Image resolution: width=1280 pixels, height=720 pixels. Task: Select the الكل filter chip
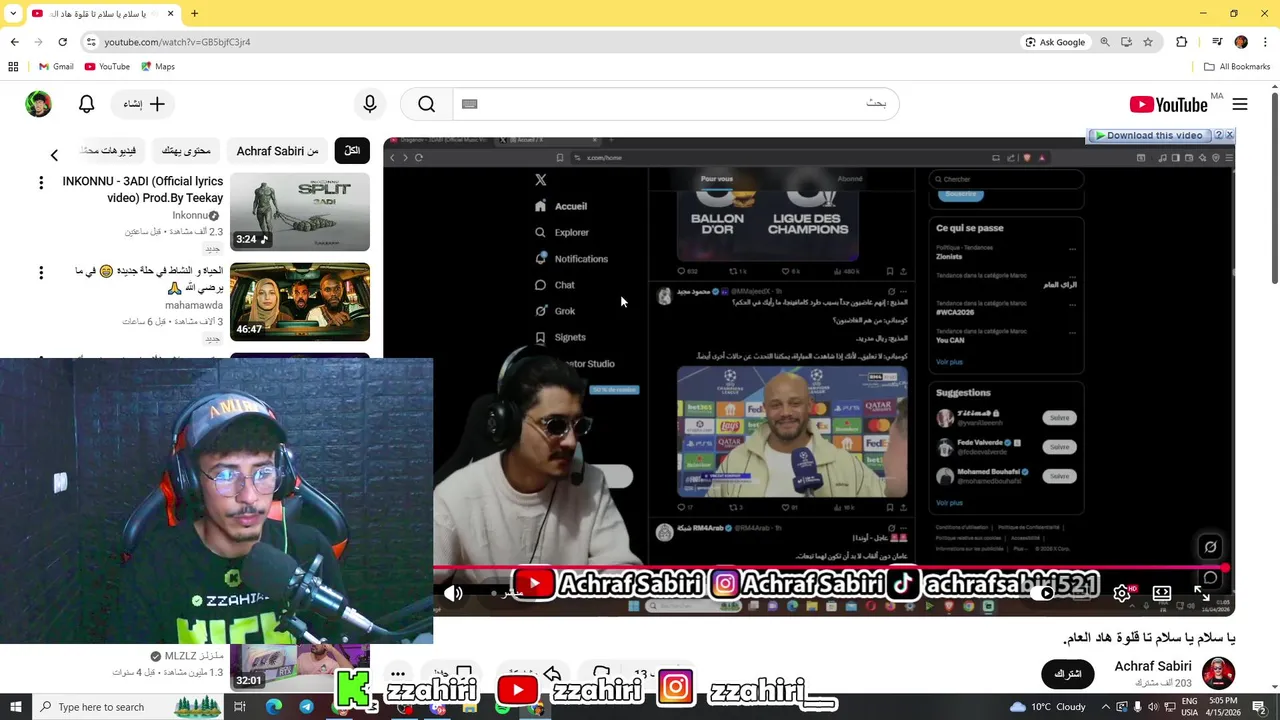(352, 150)
